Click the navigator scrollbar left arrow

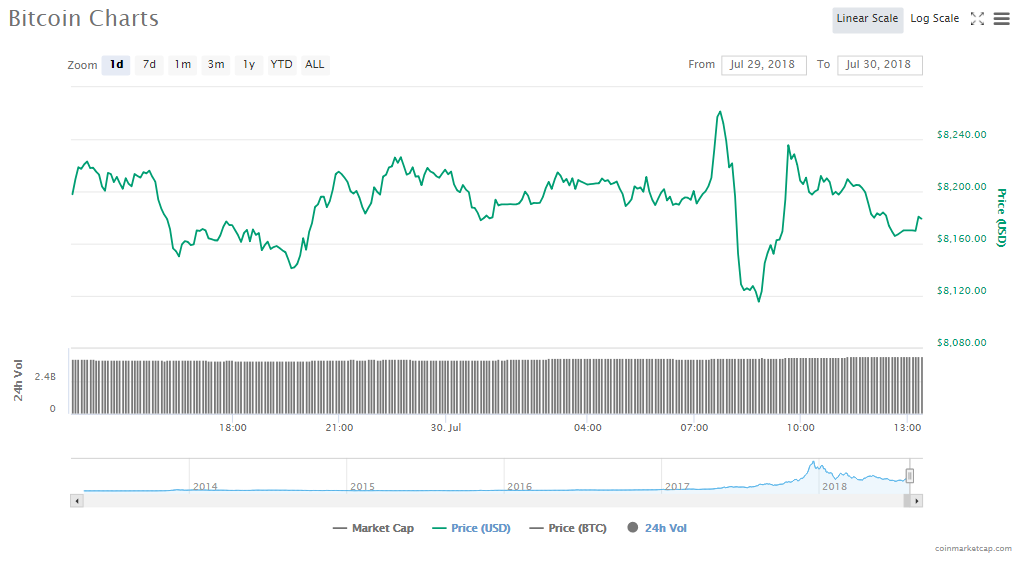pos(76,500)
